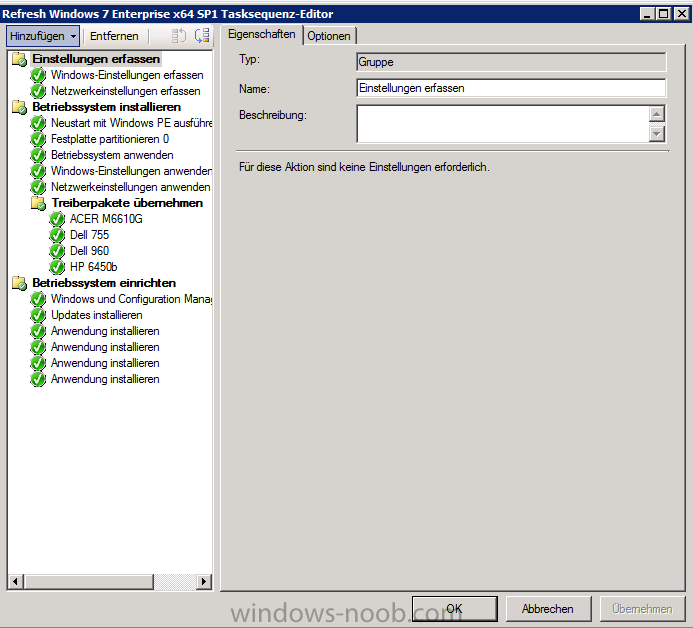The height and width of the screenshot is (628, 693).
Task: Click the Entfernen toolbar button
Action: (114, 36)
